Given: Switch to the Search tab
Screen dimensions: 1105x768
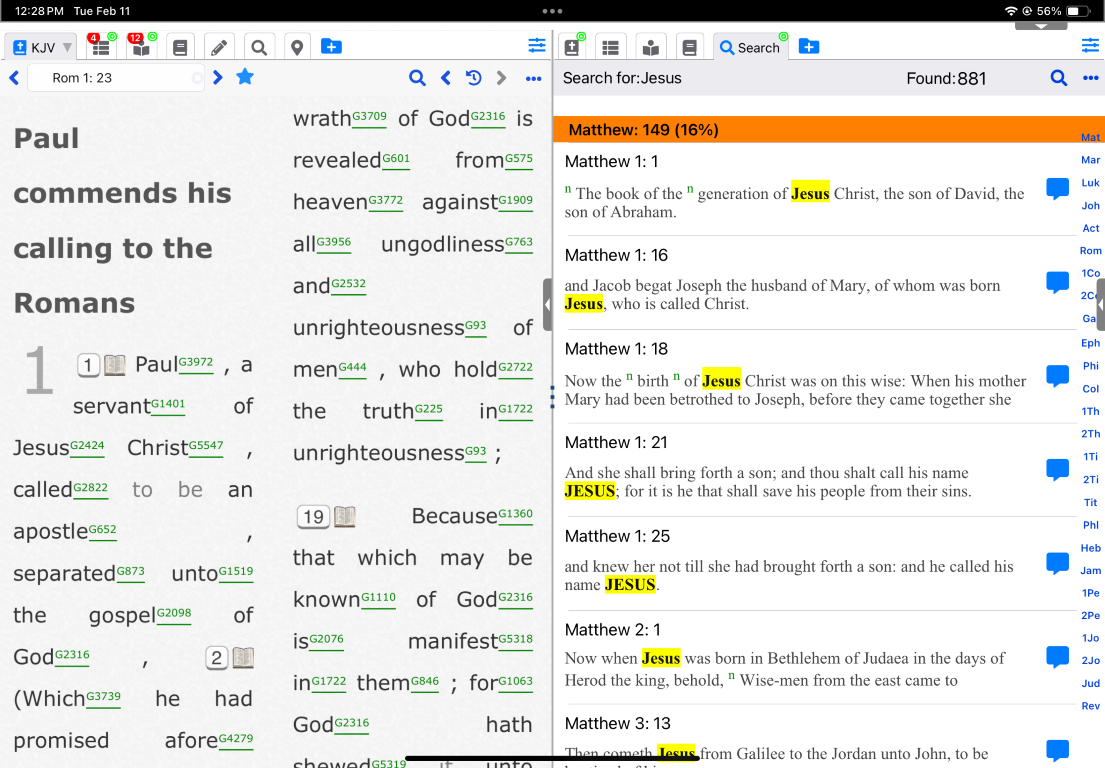Looking at the screenshot, I should [x=750, y=47].
